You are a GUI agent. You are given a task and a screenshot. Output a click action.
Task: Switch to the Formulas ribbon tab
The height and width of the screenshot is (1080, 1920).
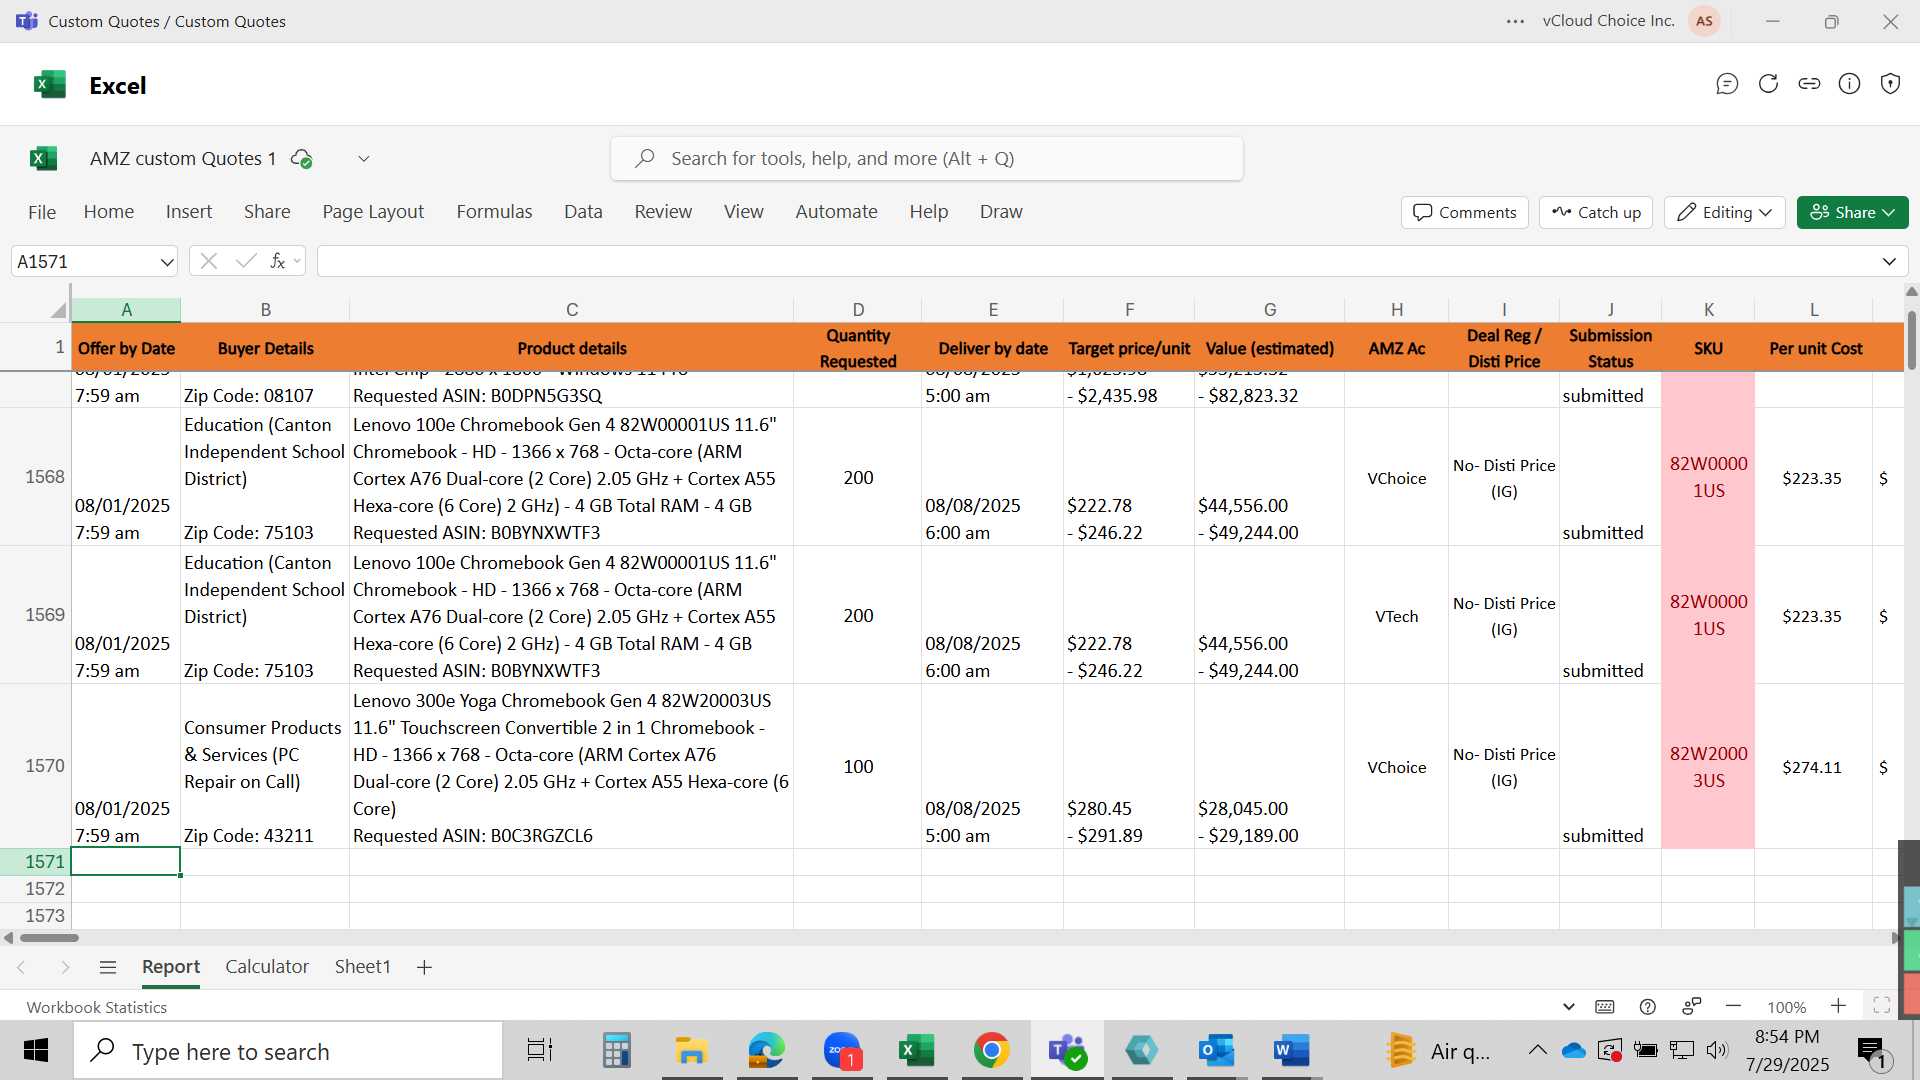[494, 212]
